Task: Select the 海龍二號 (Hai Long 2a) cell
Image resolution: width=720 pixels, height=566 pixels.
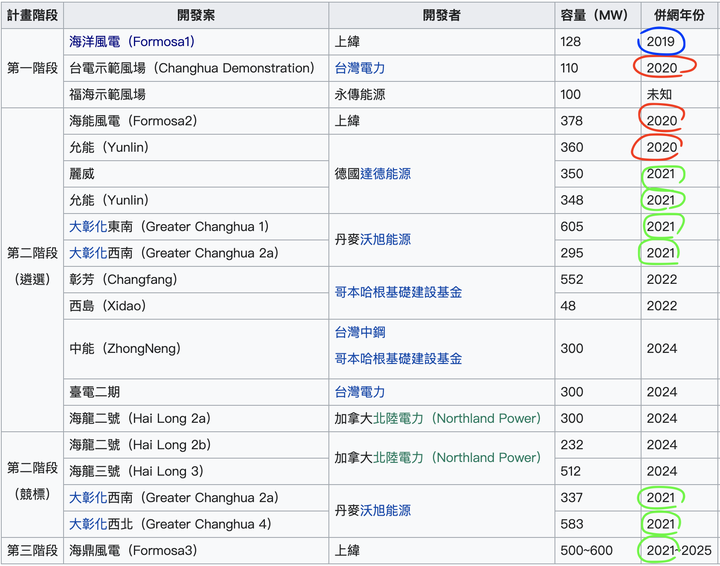Action: (x=196, y=418)
